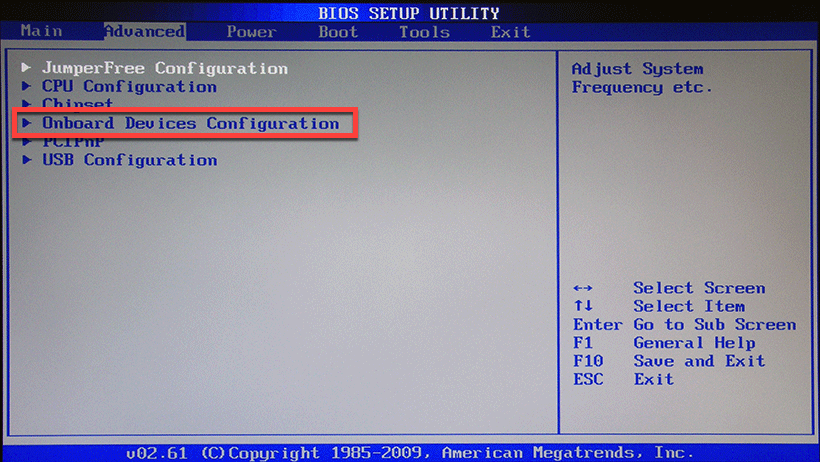Click the triangle before USB Configuration
Viewport: 820px width, 462px height.
27,160
